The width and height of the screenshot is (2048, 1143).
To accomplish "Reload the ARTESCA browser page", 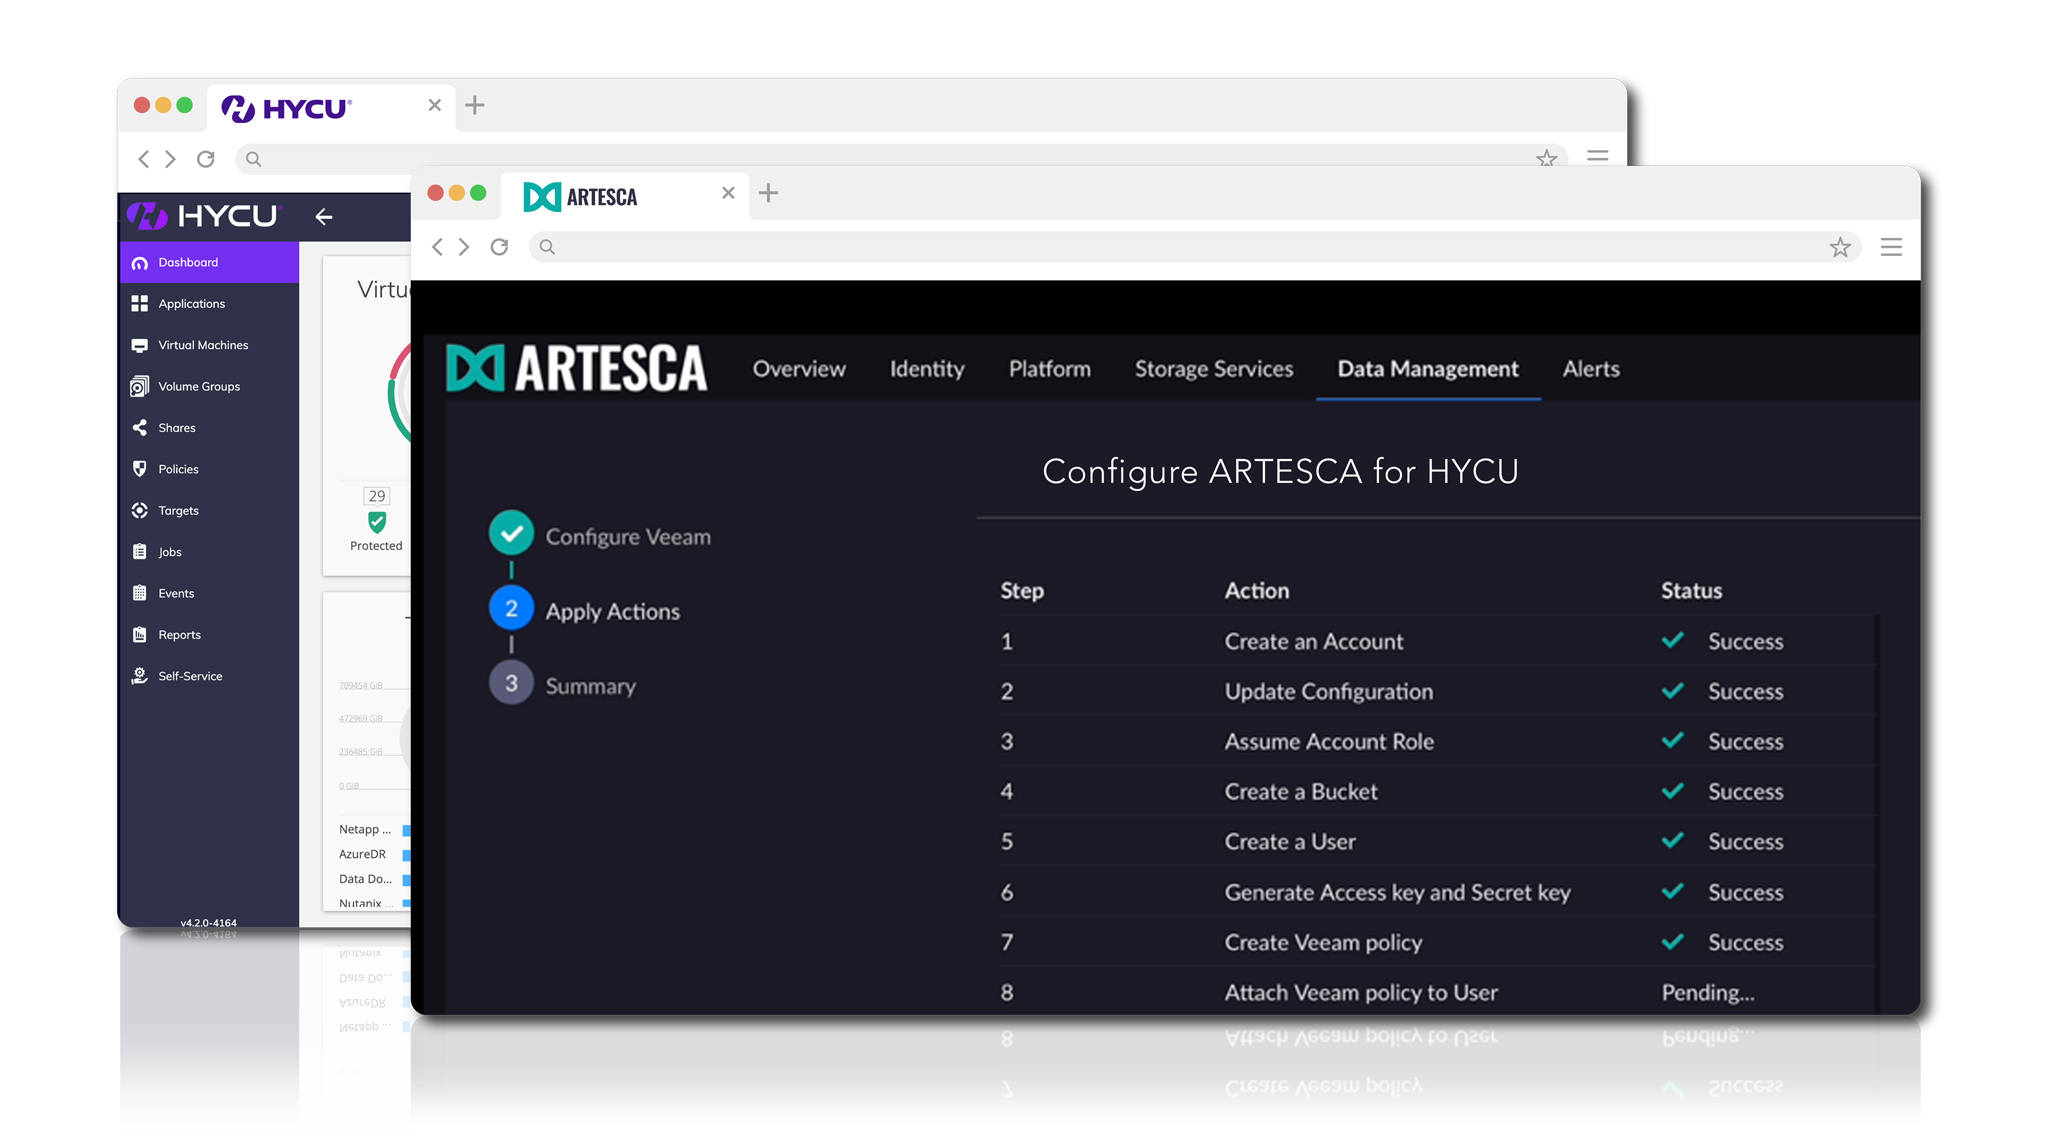I will [499, 247].
